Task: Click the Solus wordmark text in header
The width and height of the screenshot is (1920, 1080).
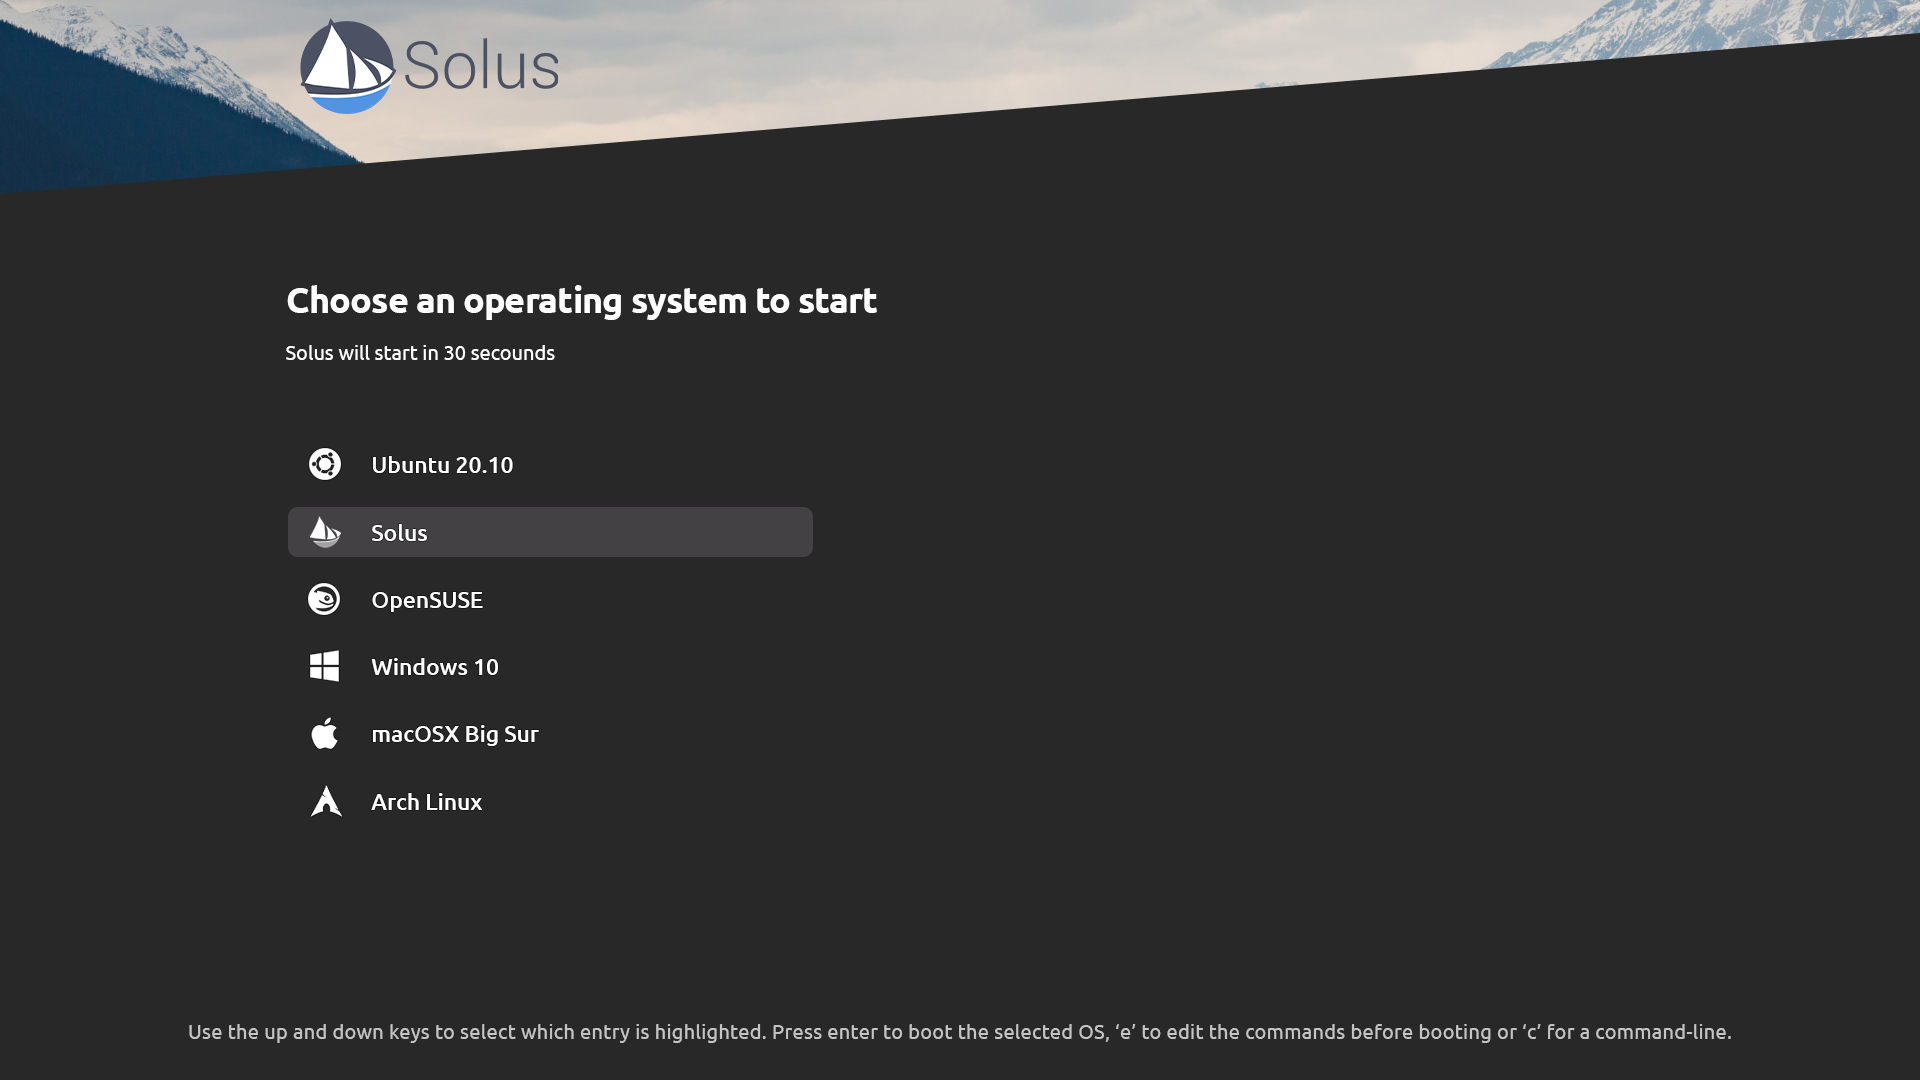Action: pos(481,67)
